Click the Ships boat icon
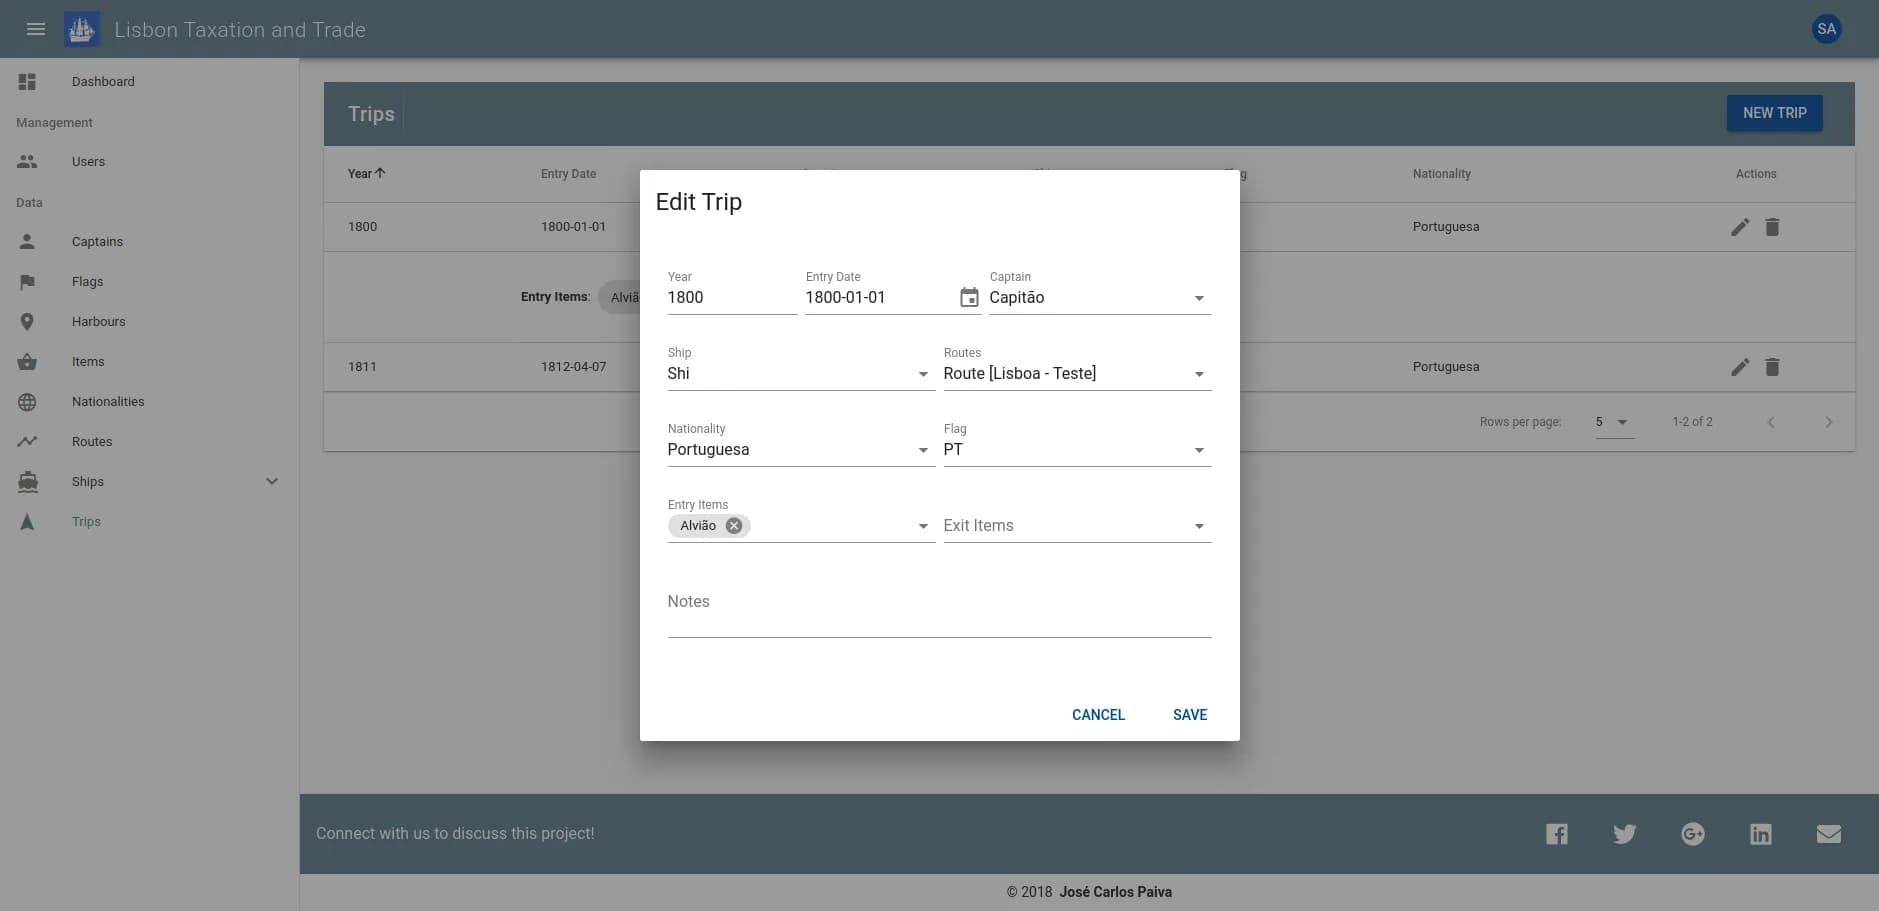 tap(27, 482)
